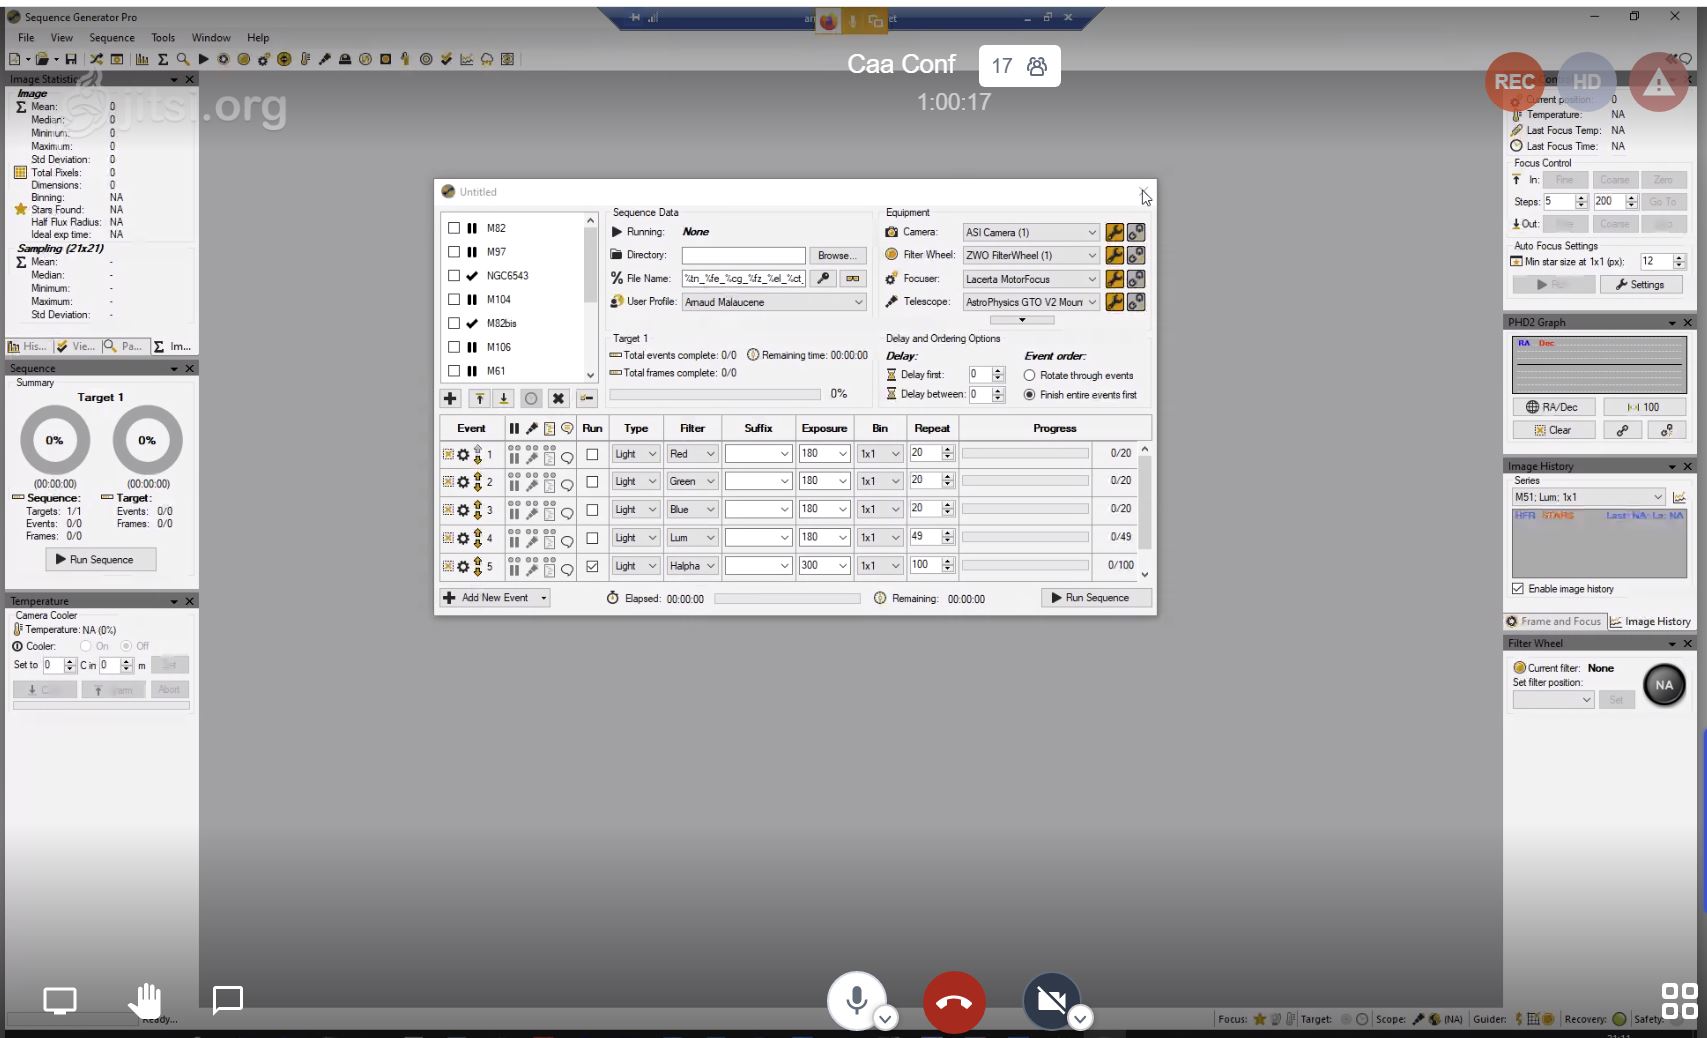Expand Add New Event dropdown arrow

tap(544, 598)
